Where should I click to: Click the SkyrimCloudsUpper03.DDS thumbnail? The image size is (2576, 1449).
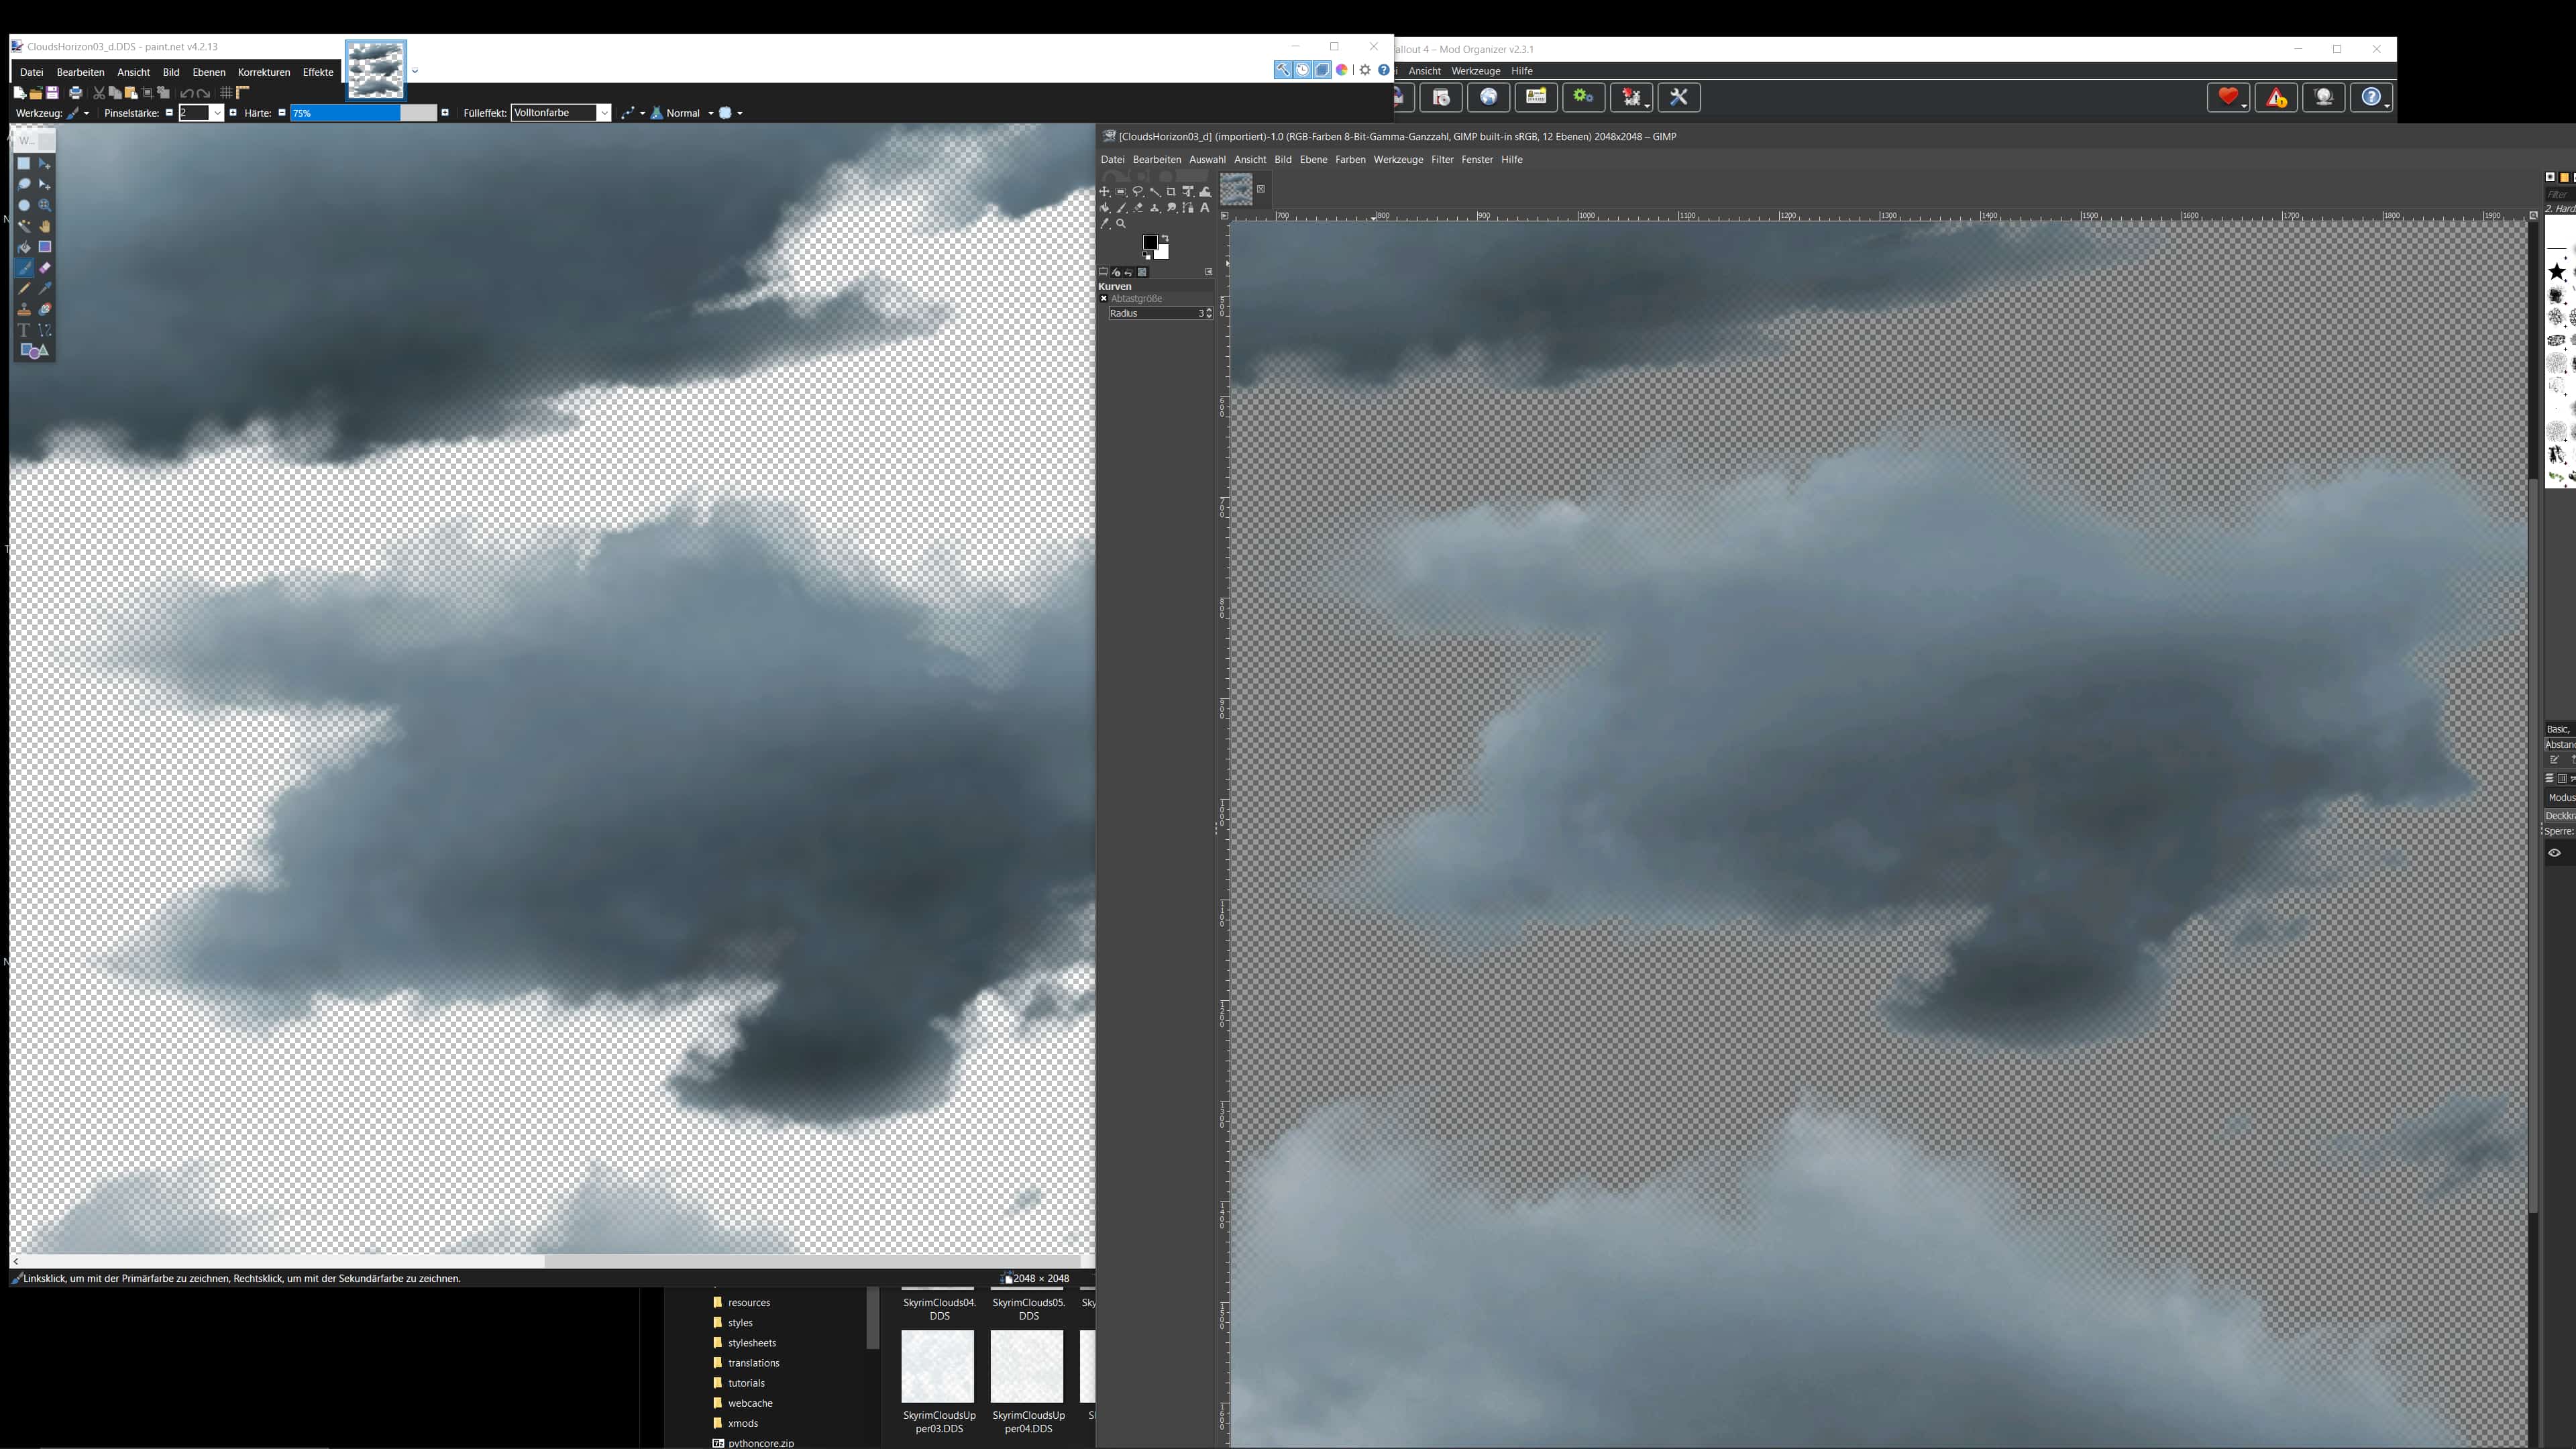coord(938,1366)
